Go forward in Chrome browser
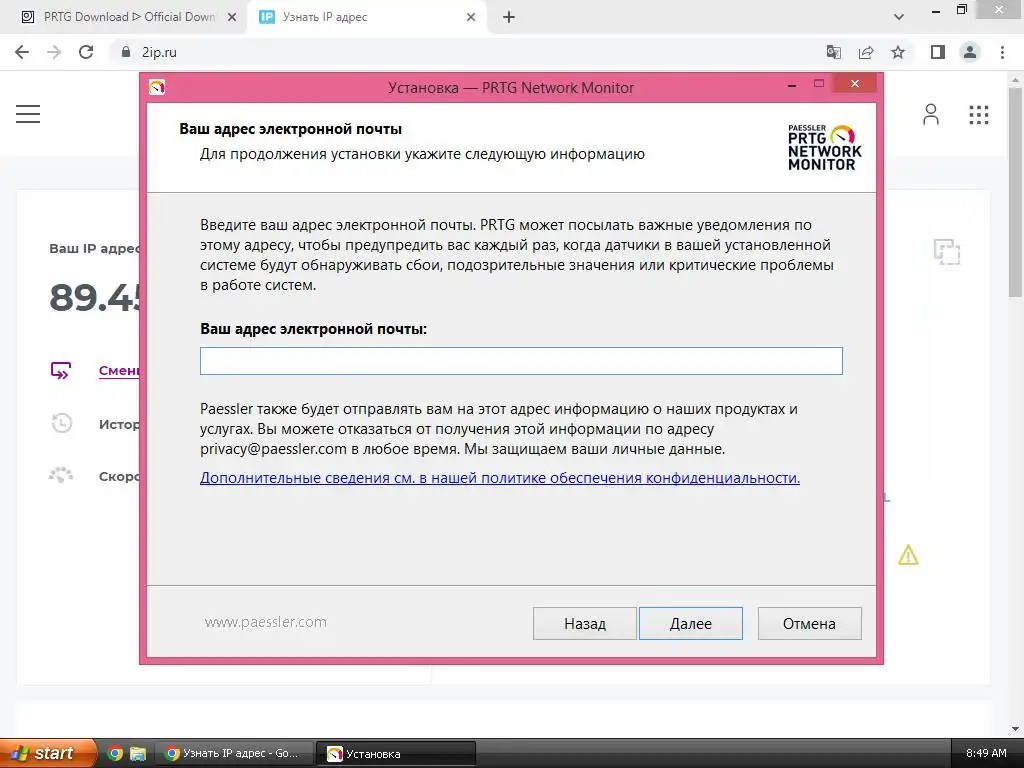 coord(54,52)
